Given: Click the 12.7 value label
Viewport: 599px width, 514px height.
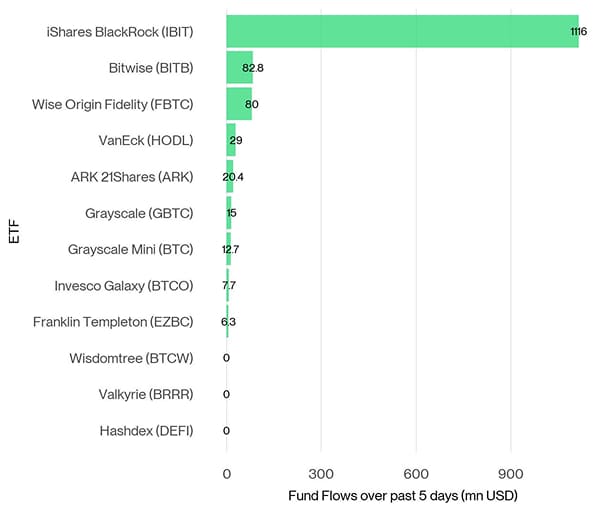Looking at the screenshot, I should point(230,250).
